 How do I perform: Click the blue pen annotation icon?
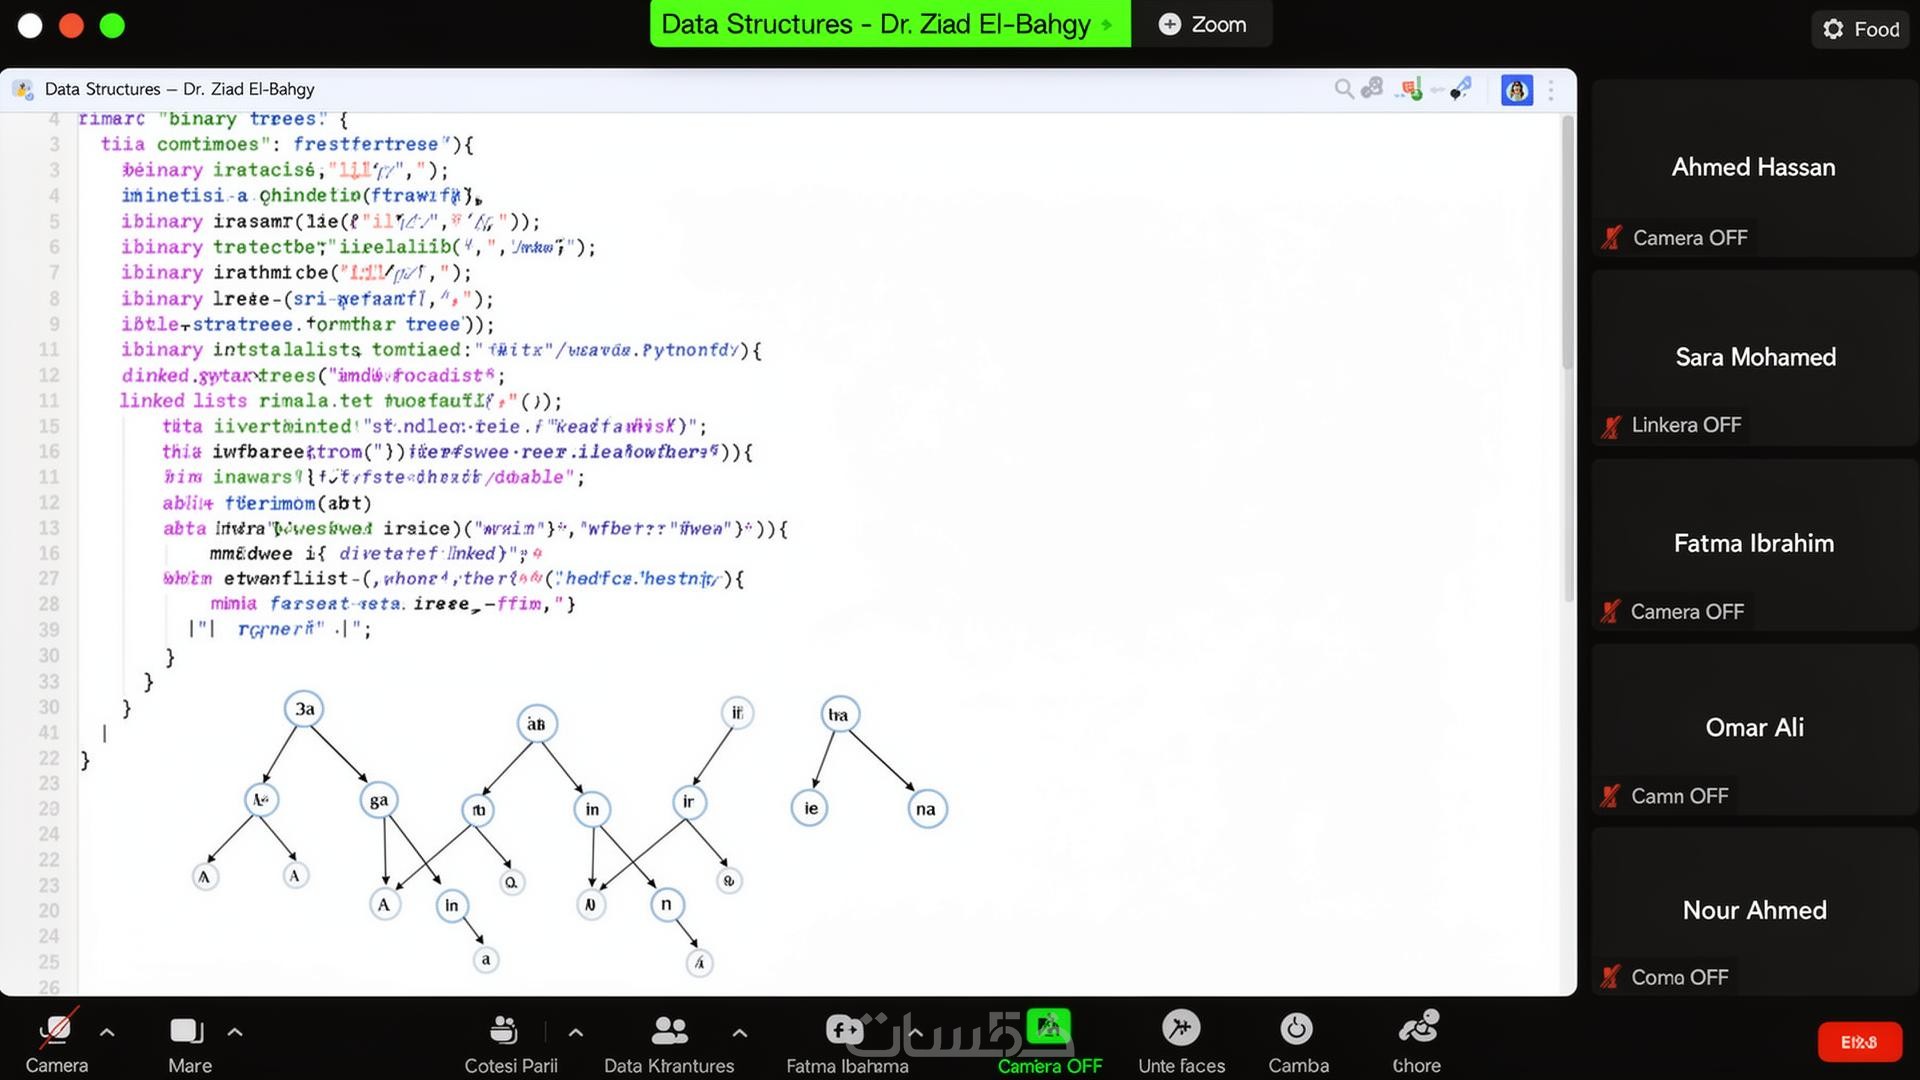click(1461, 89)
